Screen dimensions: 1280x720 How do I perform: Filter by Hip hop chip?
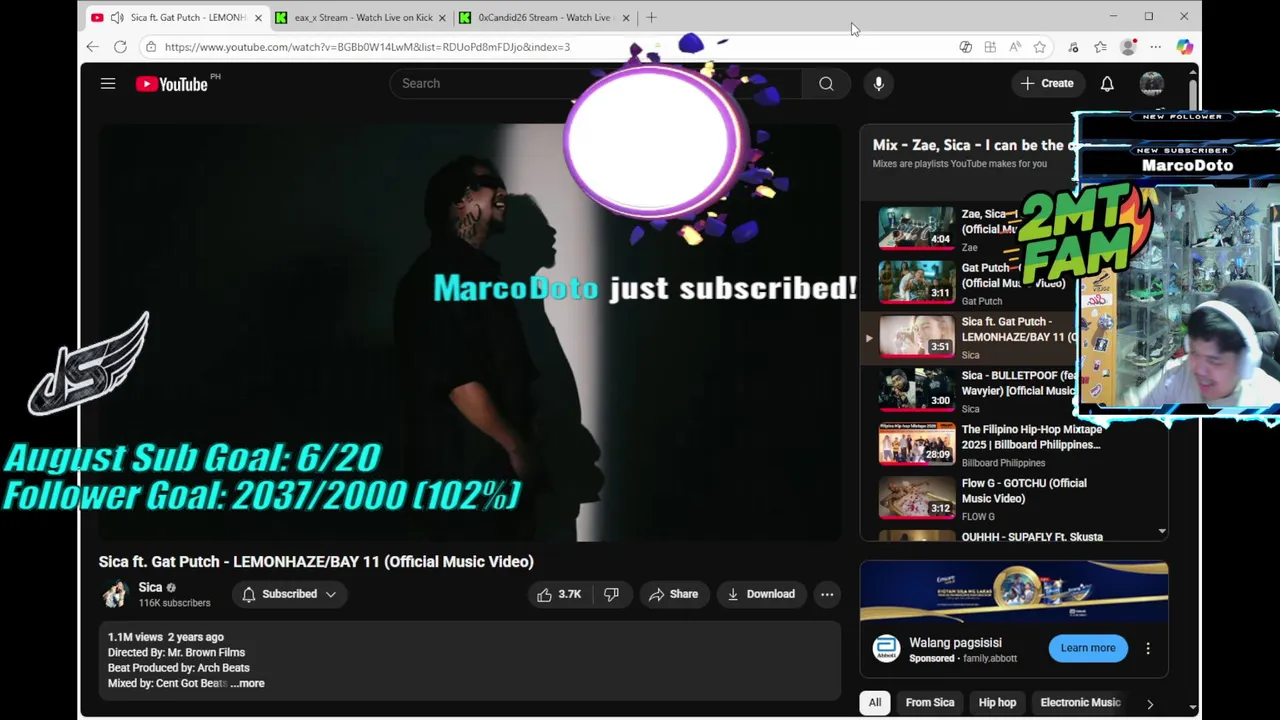point(997,702)
